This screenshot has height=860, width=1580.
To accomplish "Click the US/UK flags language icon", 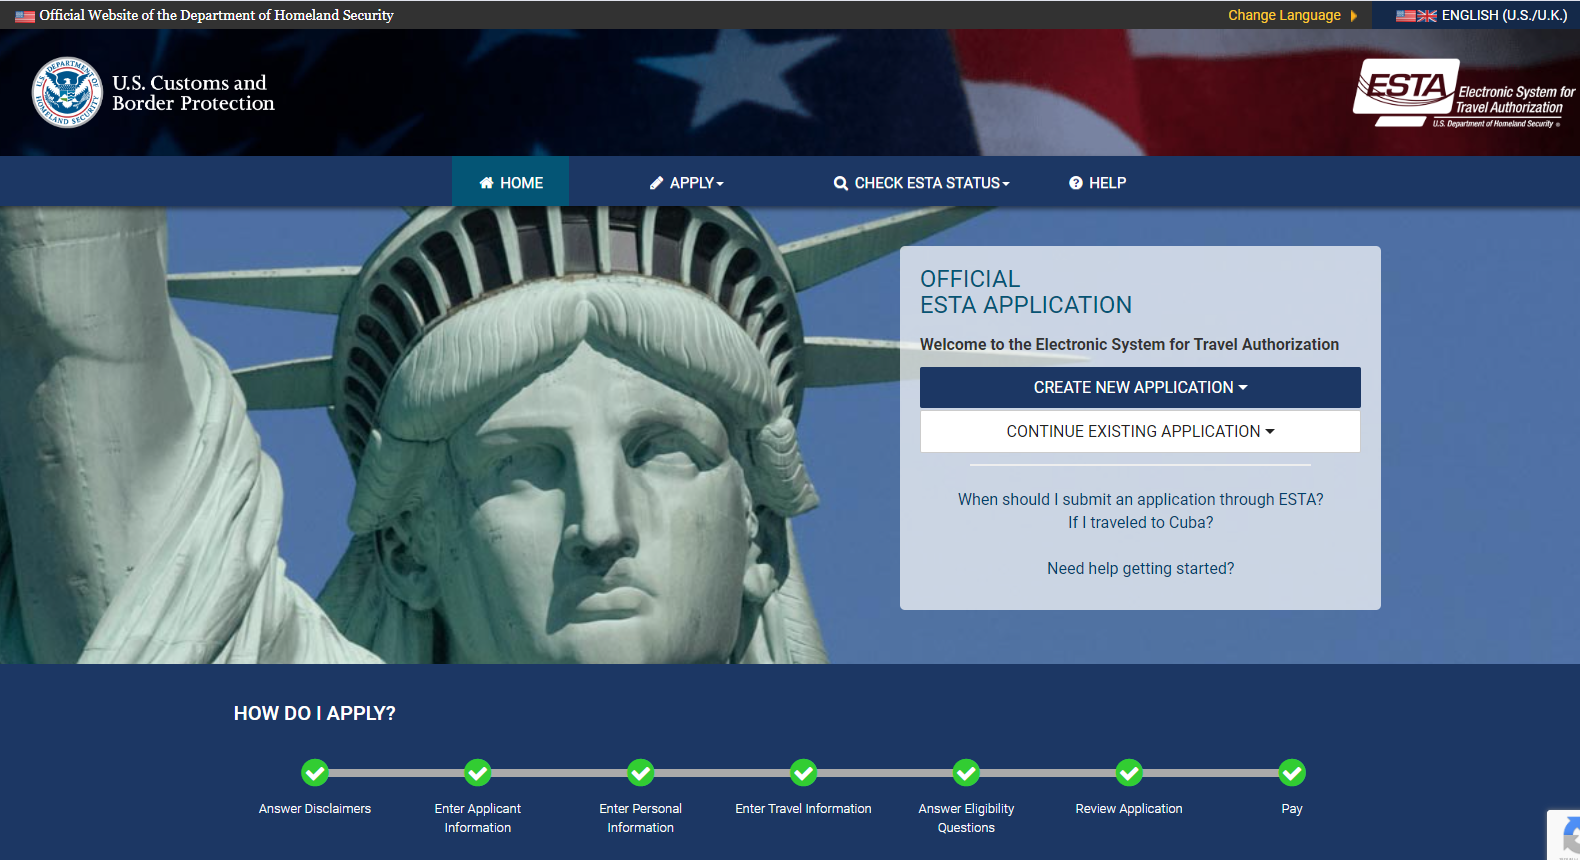I will coord(1416,15).
